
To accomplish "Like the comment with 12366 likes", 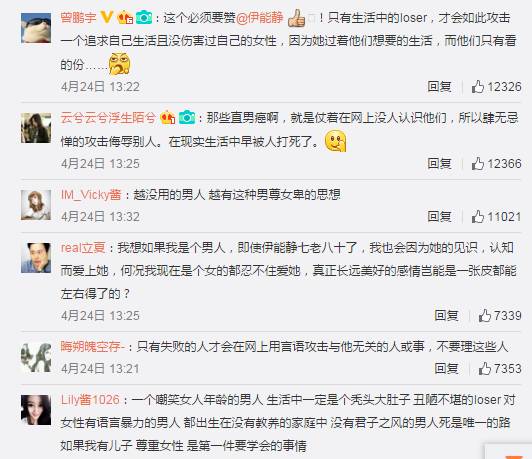I will click(496, 164).
